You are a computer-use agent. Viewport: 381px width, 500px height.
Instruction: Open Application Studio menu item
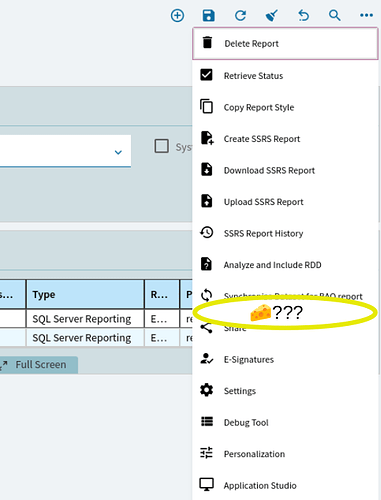point(285,485)
